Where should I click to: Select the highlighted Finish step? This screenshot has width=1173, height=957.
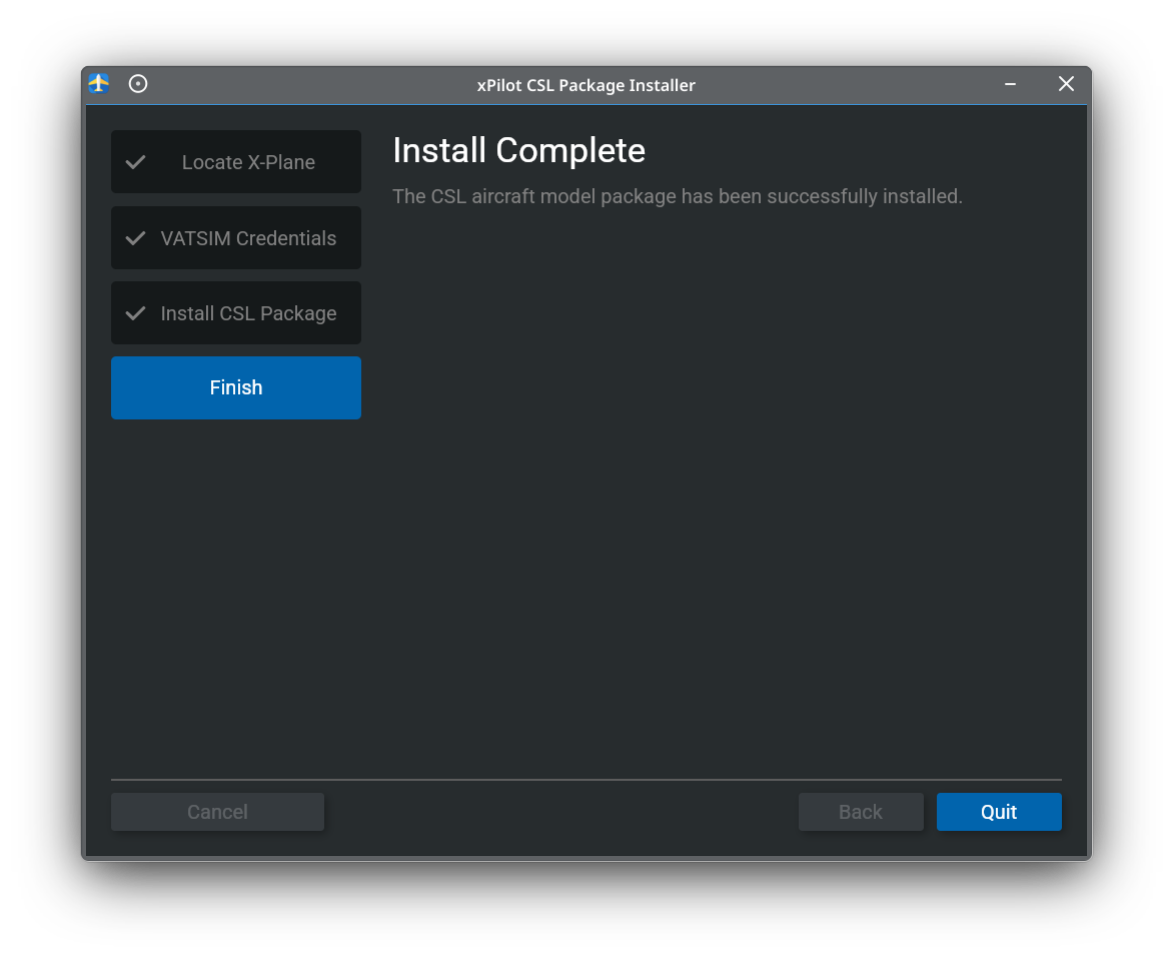(236, 388)
